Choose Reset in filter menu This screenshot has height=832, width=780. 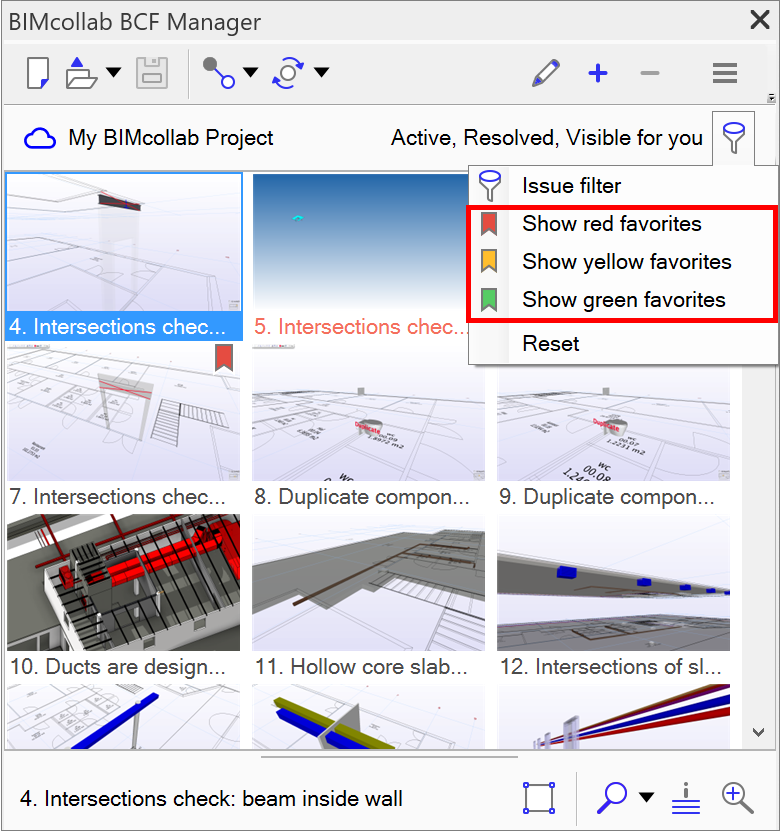tap(623, 344)
